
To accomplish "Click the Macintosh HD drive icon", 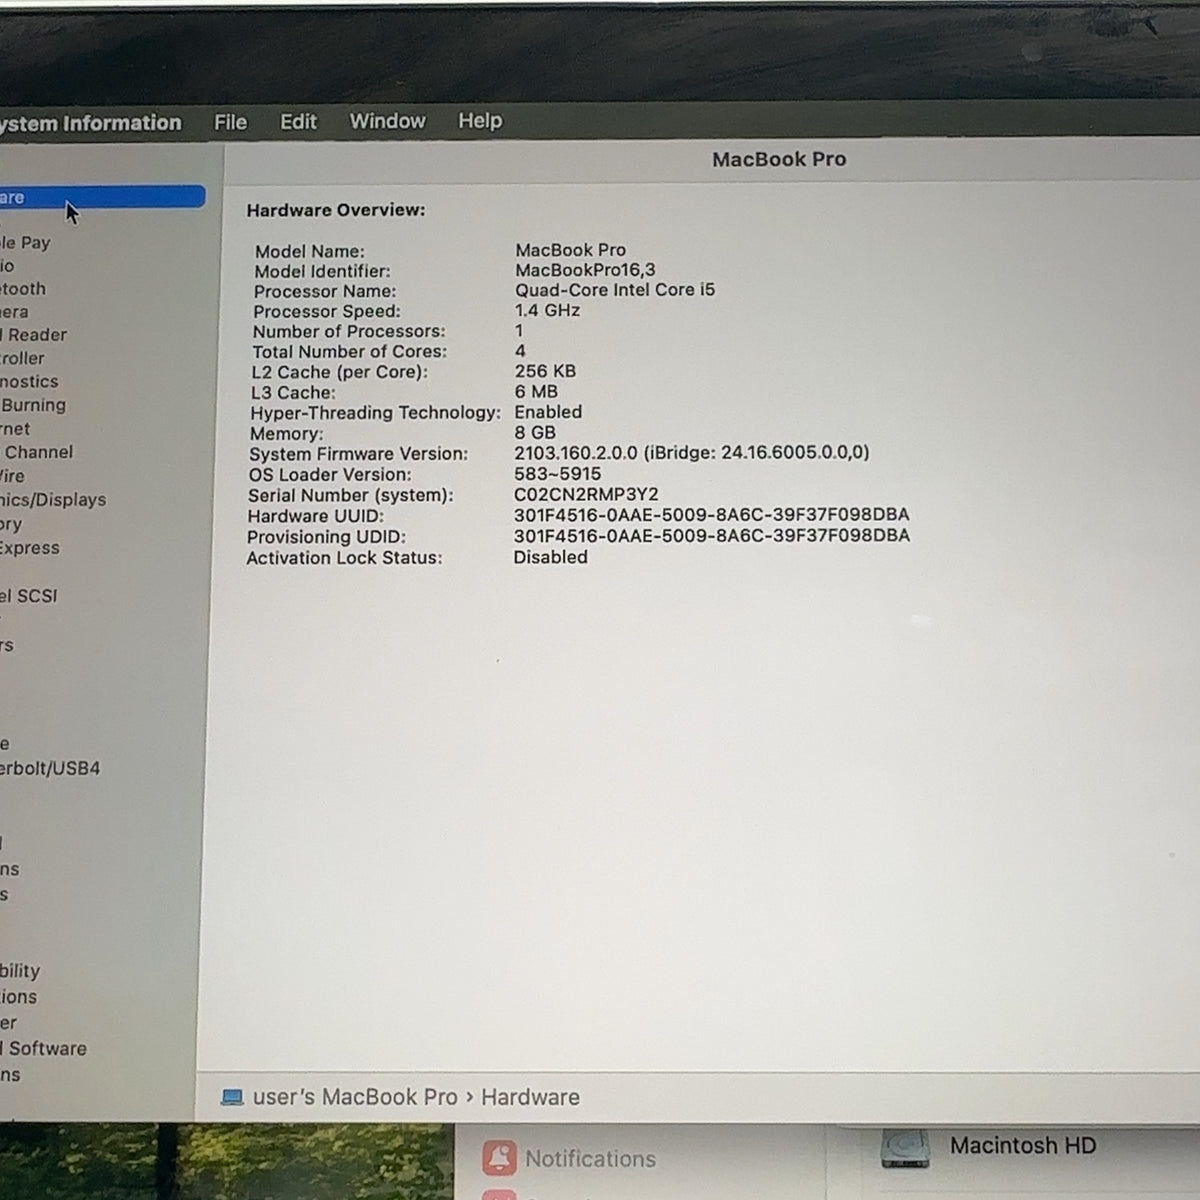I will tap(905, 1148).
